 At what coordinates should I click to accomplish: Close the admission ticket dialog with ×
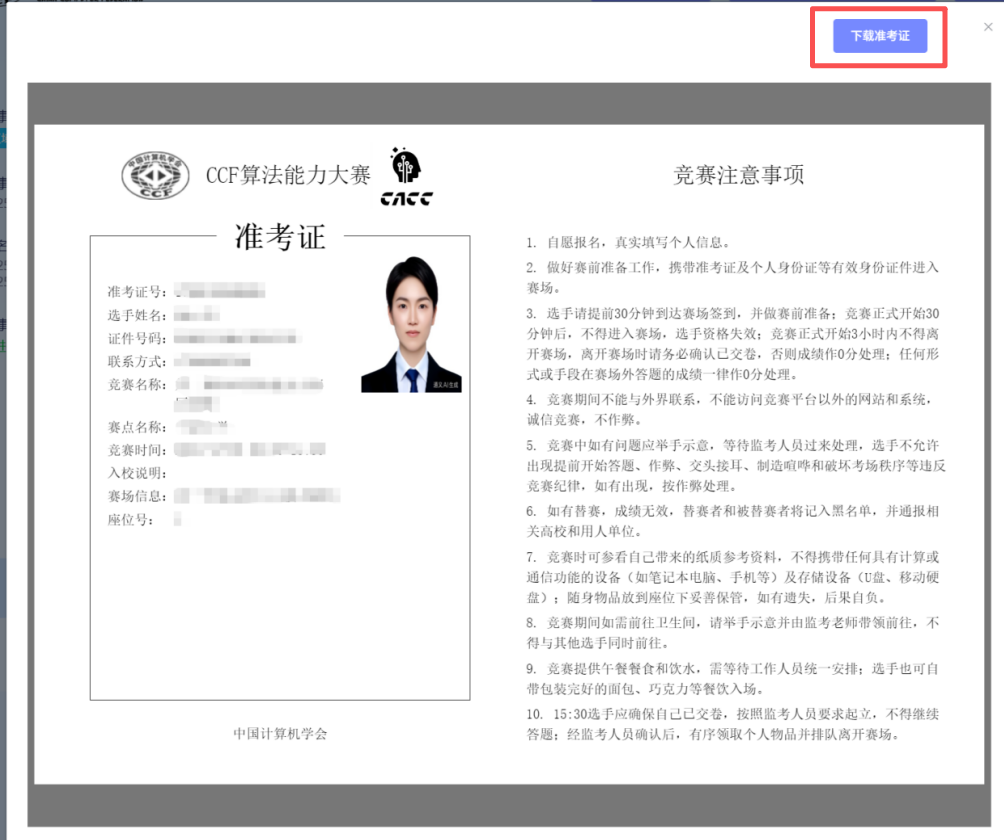coord(988,27)
